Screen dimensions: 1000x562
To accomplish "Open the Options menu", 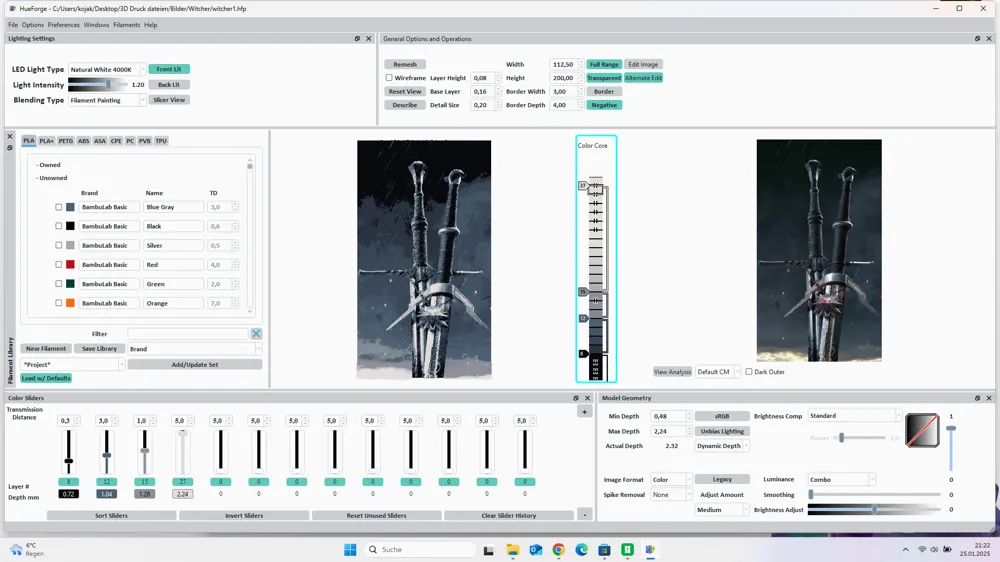I will [x=33, y=25].
